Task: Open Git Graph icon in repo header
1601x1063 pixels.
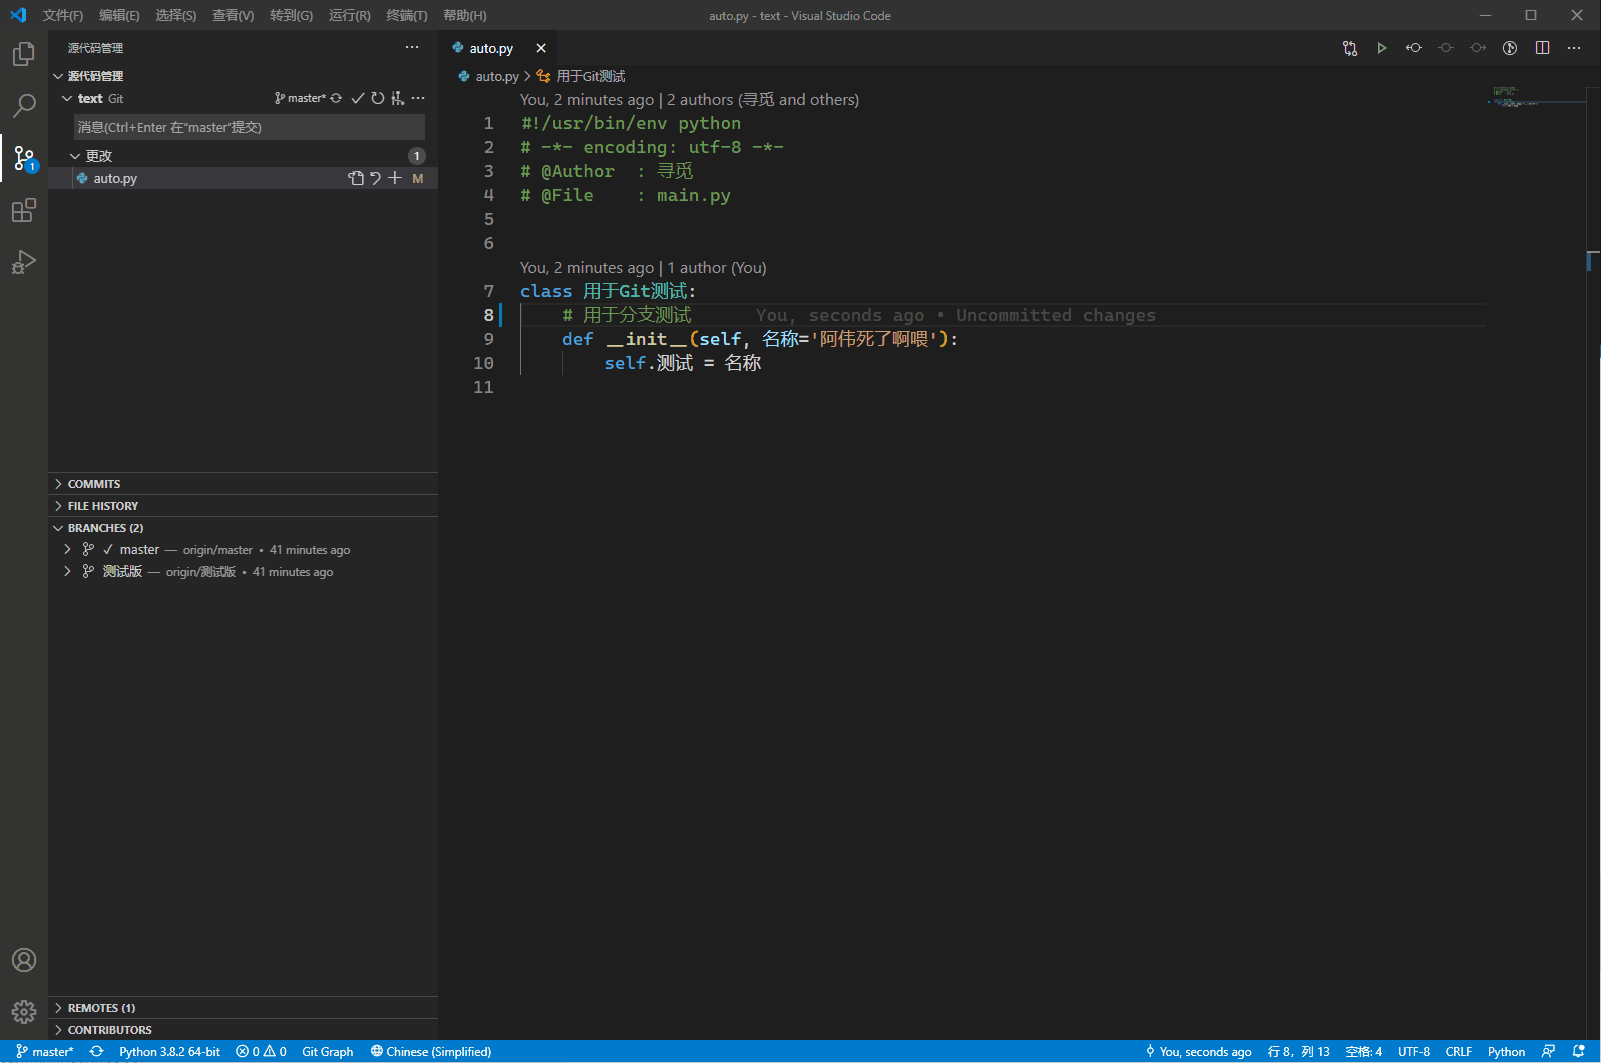Action: pos(397,98)
